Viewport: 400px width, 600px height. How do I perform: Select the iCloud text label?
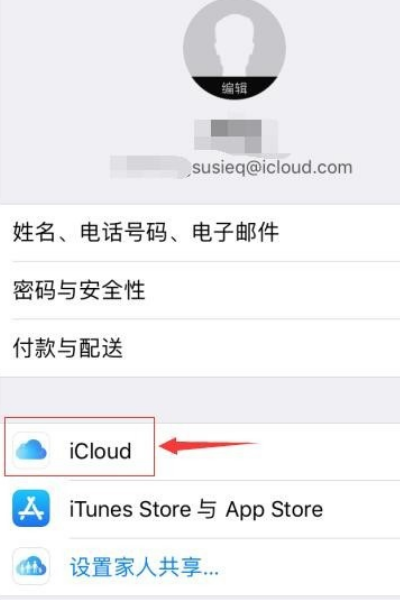tap(100, 451)
